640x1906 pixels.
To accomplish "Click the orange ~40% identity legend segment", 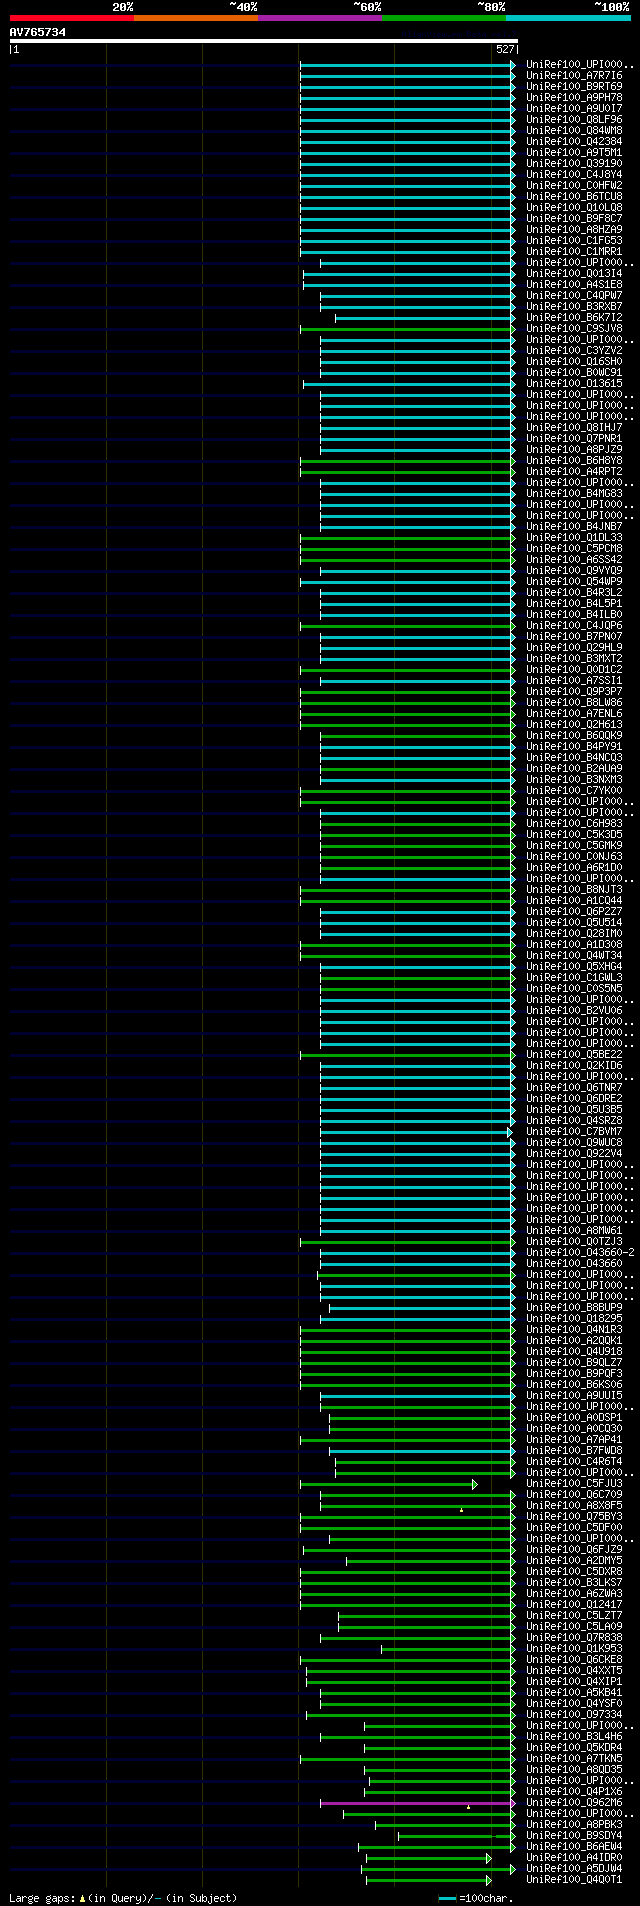I will 195,18.
